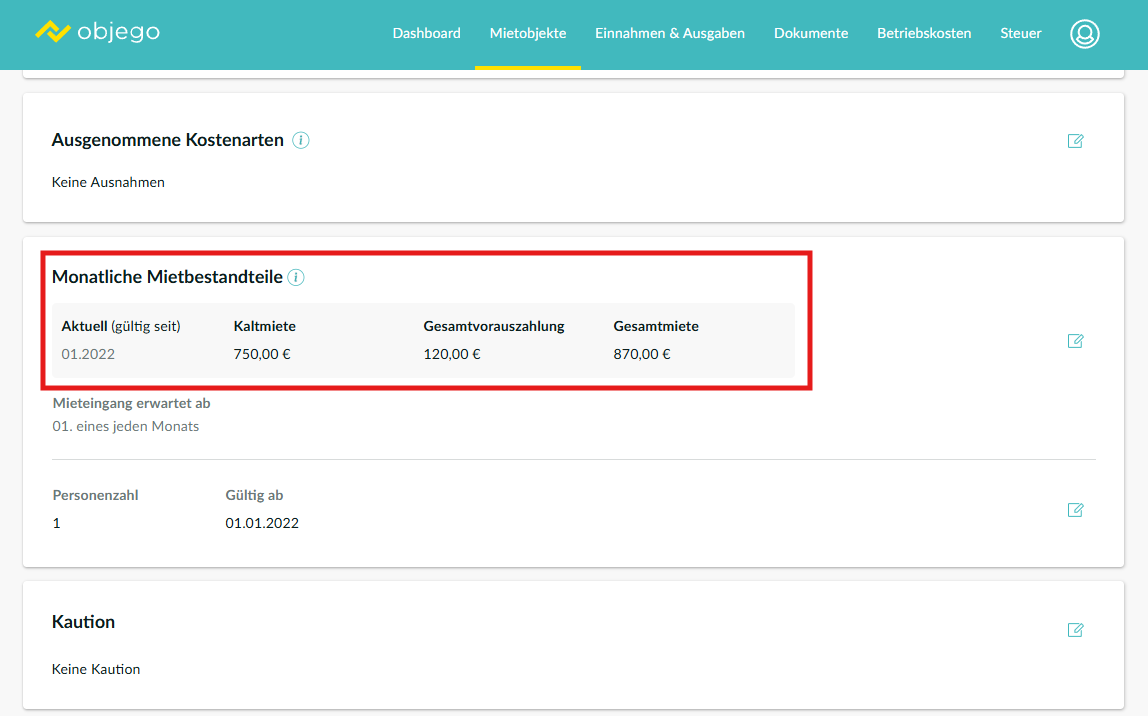Click the "Keine Kaution" text
The width and height of the screenshot is (1148, 716).
tap(96, 669)
